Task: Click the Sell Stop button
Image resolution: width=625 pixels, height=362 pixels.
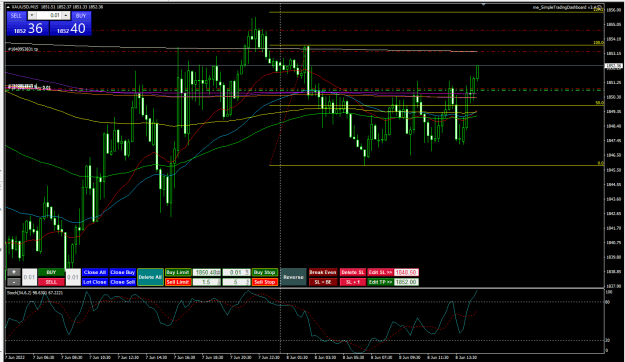Action: 265,282
